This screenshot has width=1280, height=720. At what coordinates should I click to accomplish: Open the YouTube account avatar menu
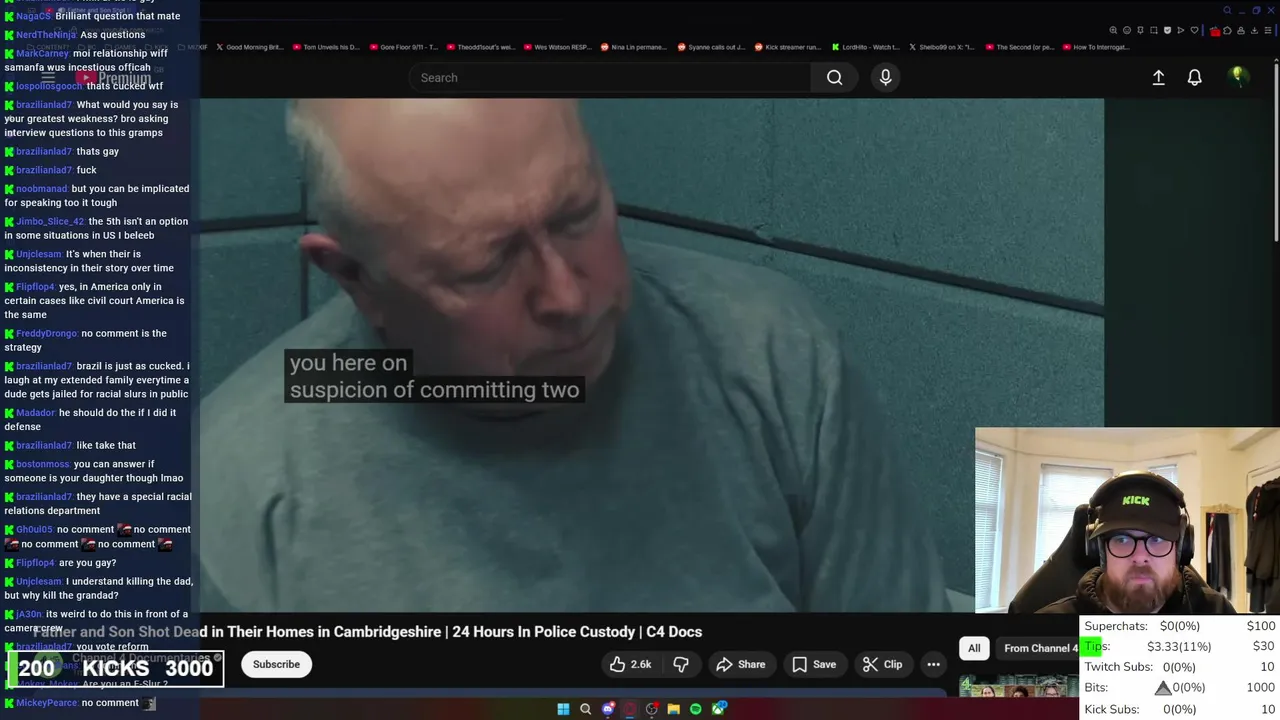pyautogui.click(x=1238, y=76)
